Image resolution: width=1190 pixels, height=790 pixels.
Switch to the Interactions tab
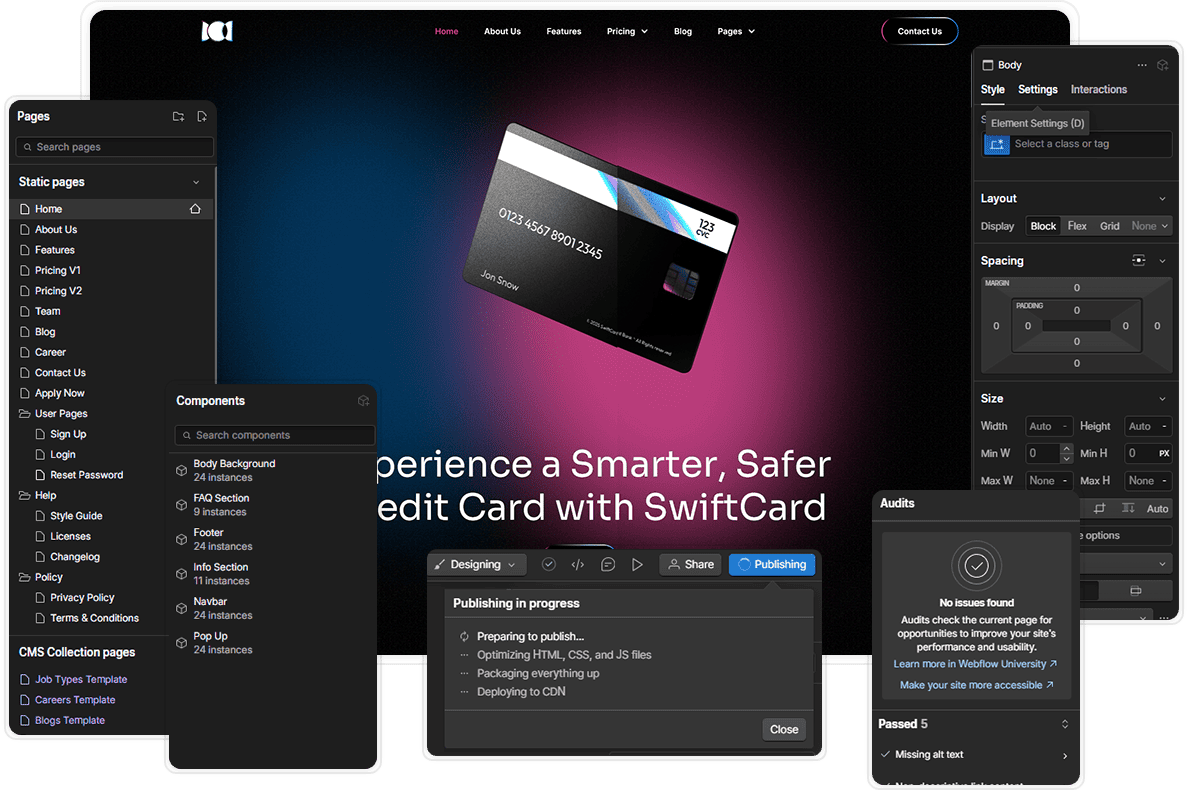click(x=1098, y=90)
